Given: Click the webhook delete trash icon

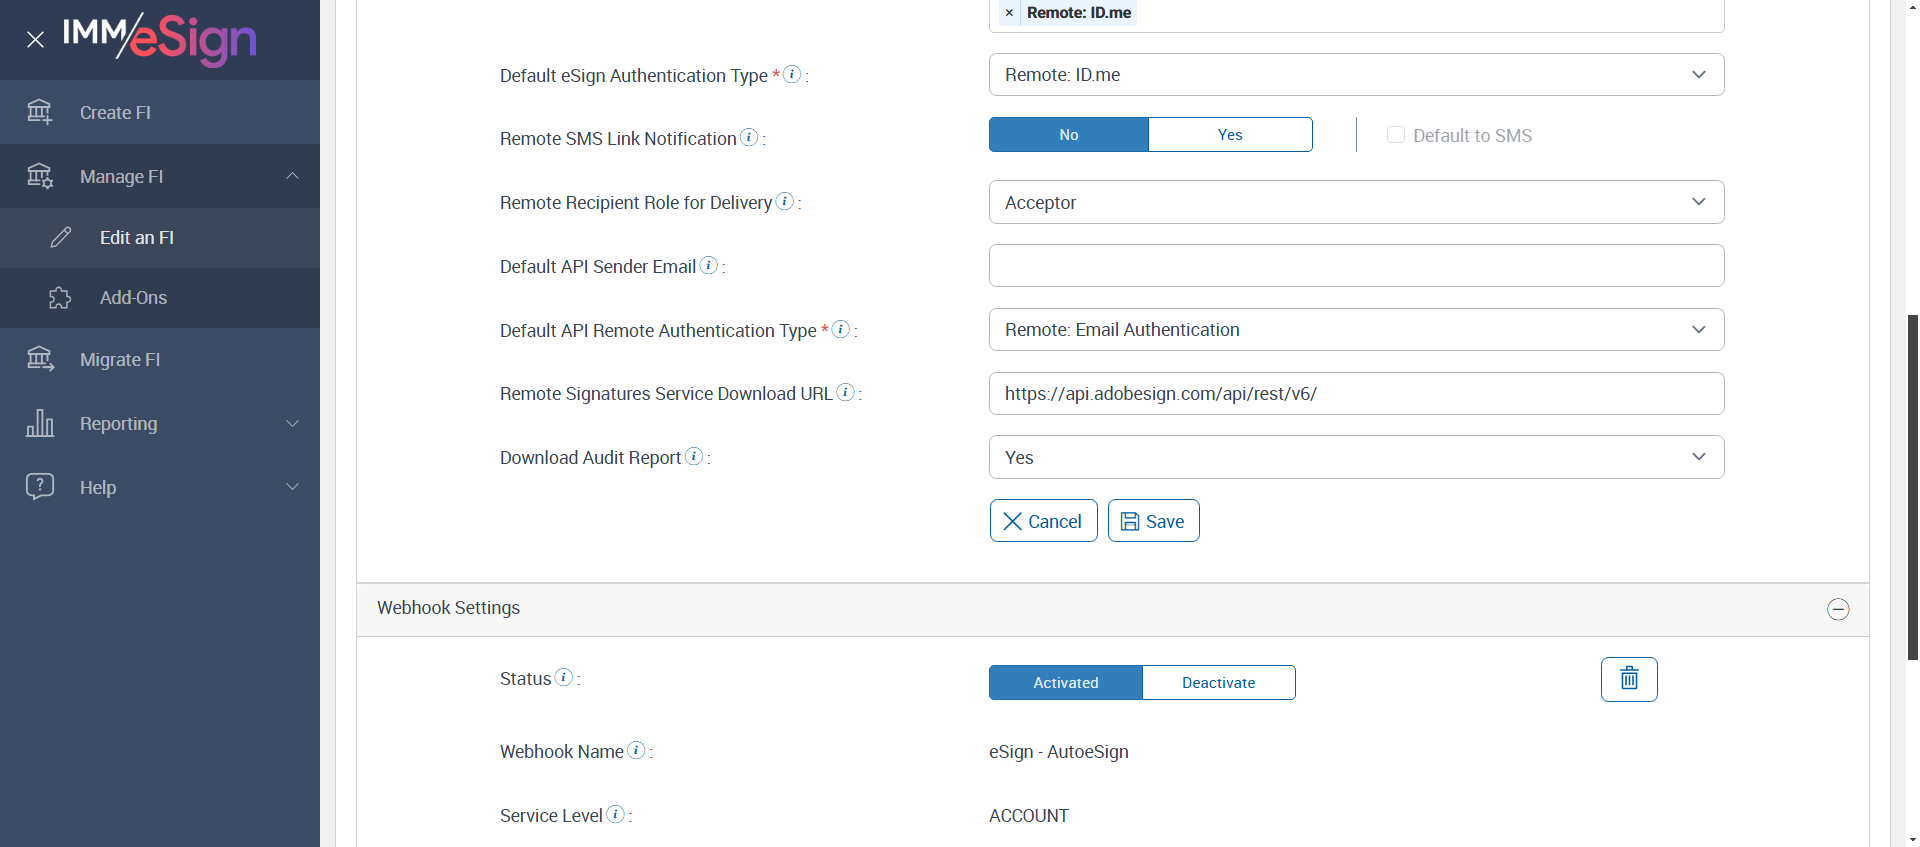Looking at the screenshot, I should coord(1628,679).
